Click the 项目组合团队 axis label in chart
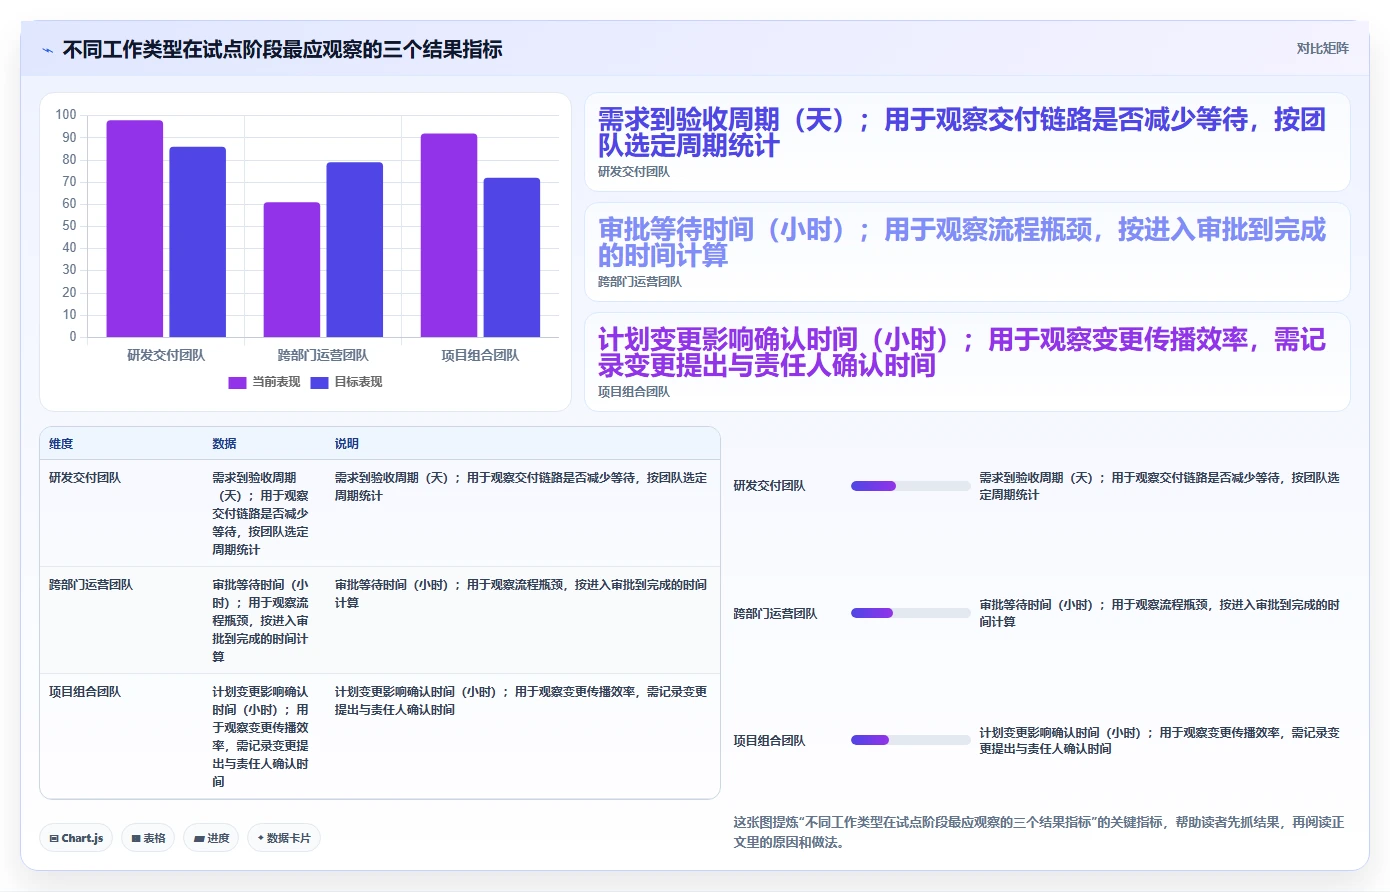This screenshot has height=892, width=1390. point(480,355)
